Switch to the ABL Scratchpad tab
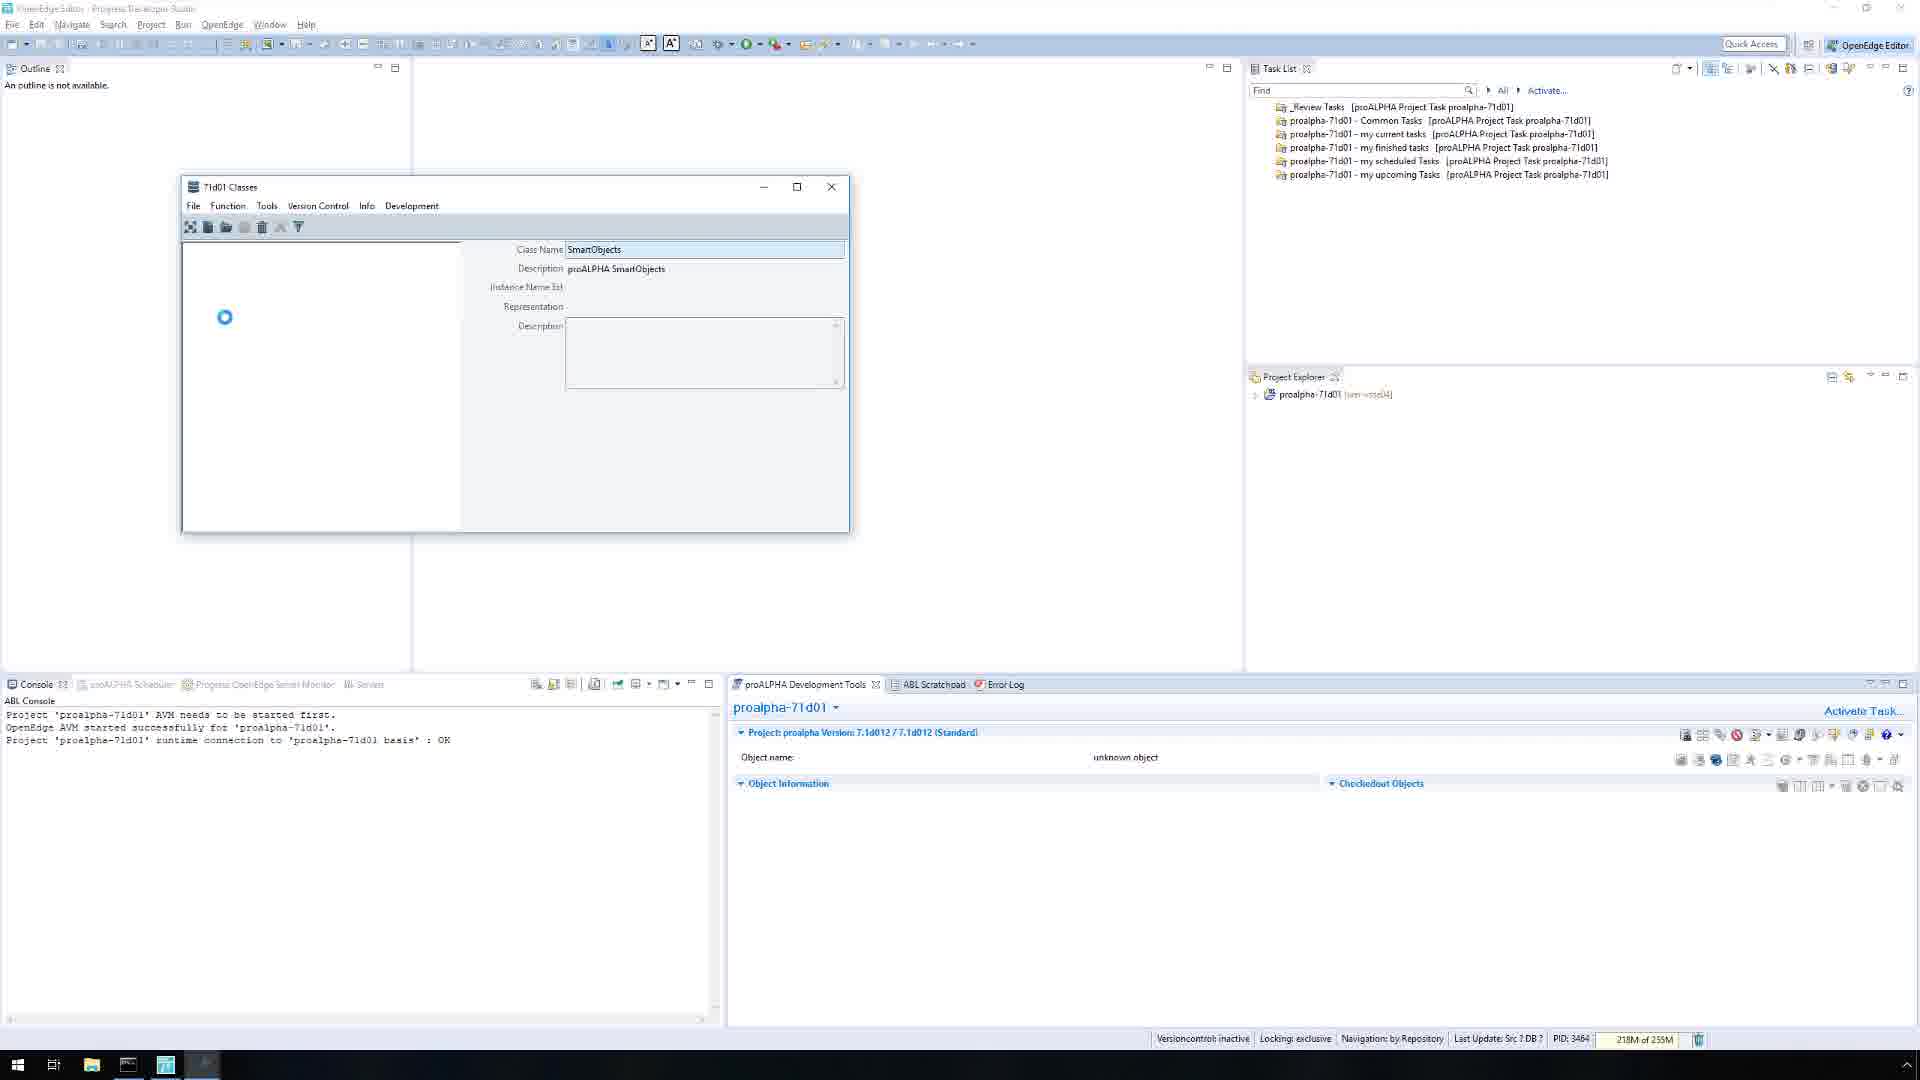Screen dimensions: 1920x1080 click(x=927, y=685)
